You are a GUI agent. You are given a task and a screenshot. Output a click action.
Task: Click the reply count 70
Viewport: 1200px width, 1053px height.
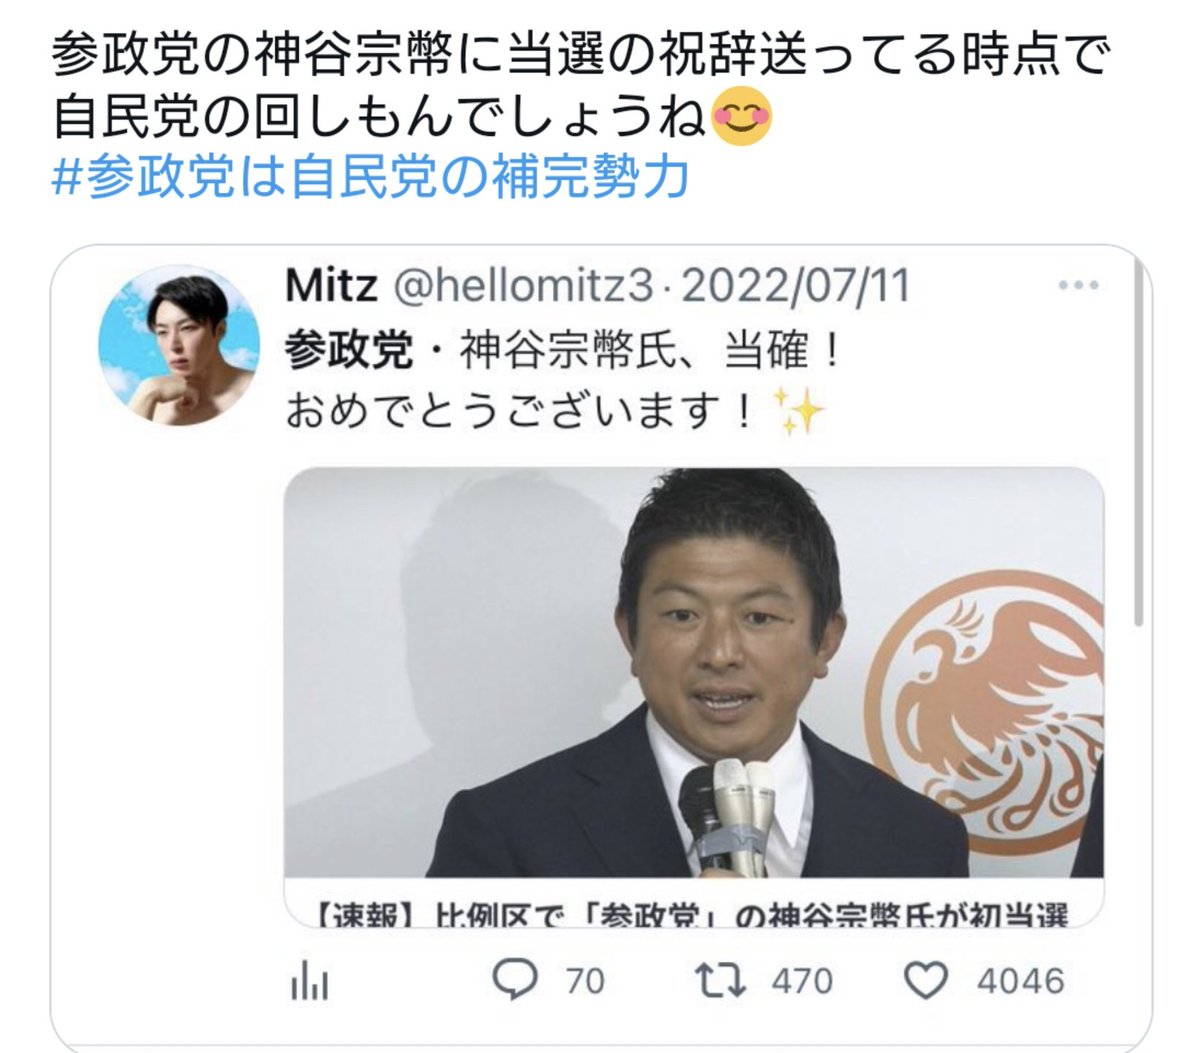585,982
